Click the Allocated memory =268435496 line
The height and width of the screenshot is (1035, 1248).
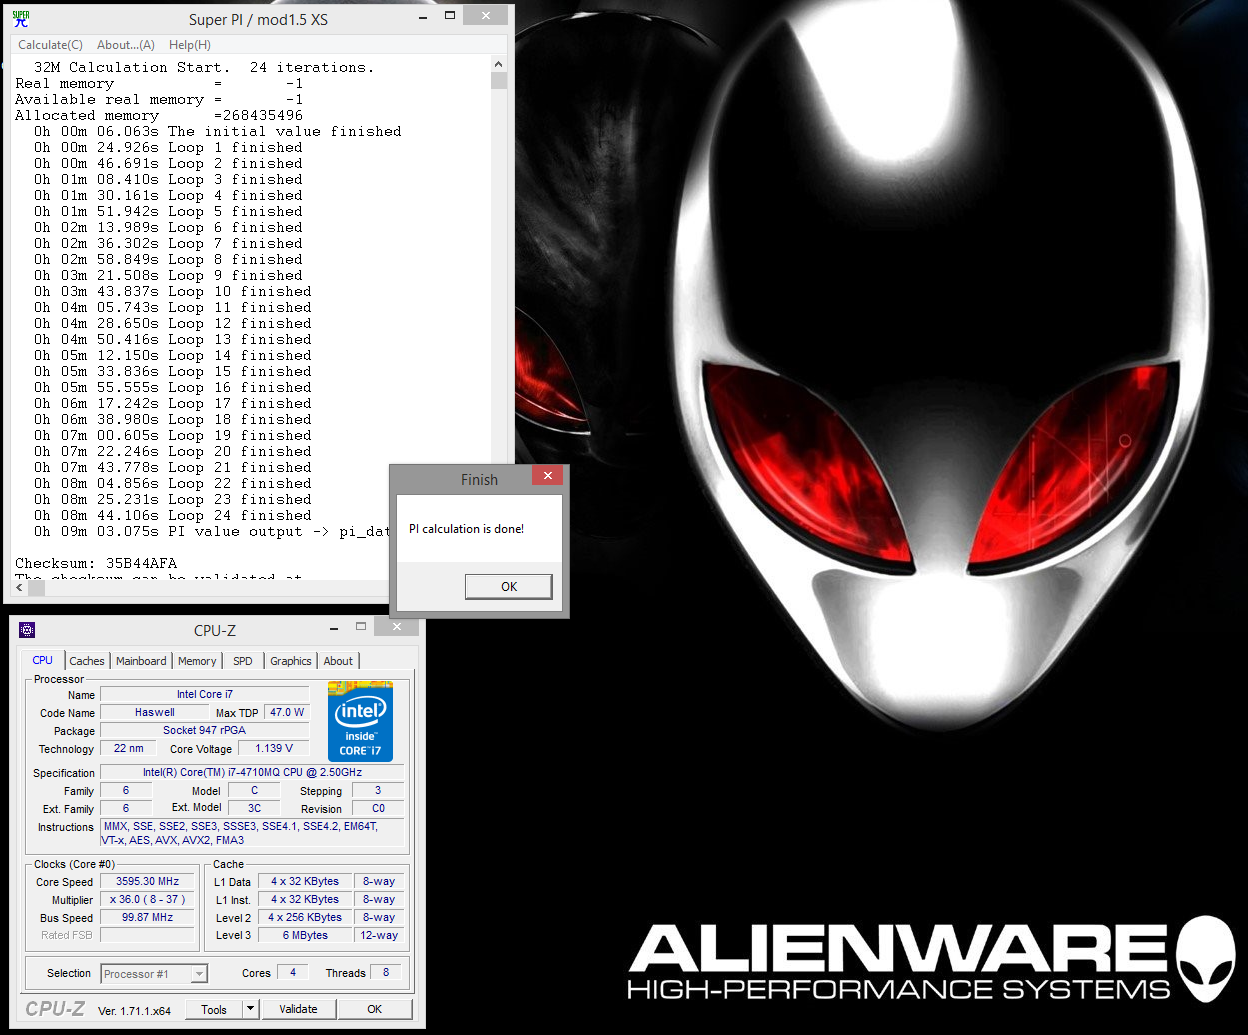click(159, 116)
